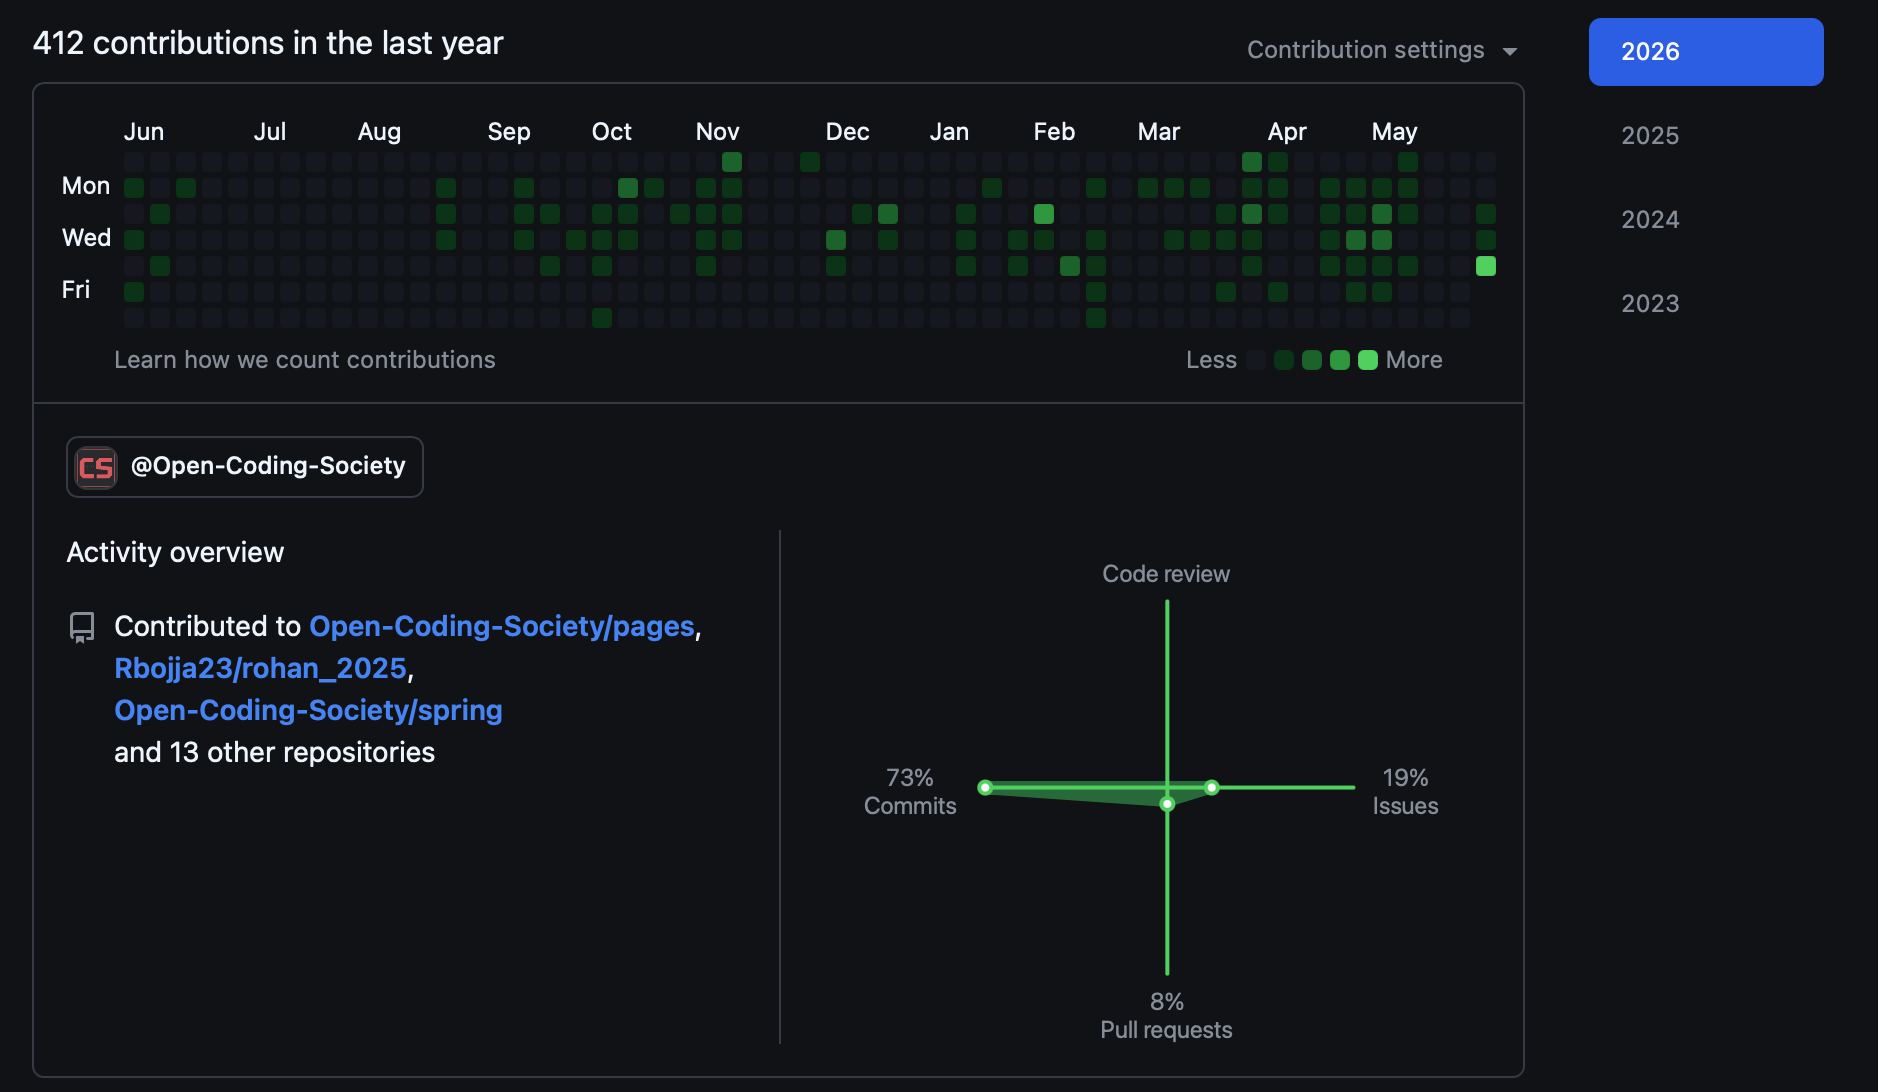Visit the Open-Coding-Society/spring repository
Viewport: 1878px width, 1092px height.
308,710
